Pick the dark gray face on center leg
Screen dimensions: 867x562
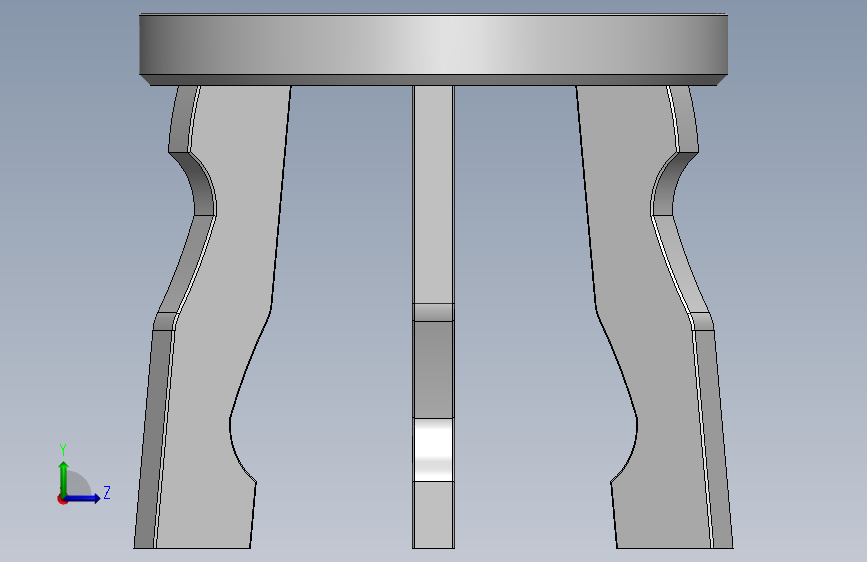coord(434,370)
